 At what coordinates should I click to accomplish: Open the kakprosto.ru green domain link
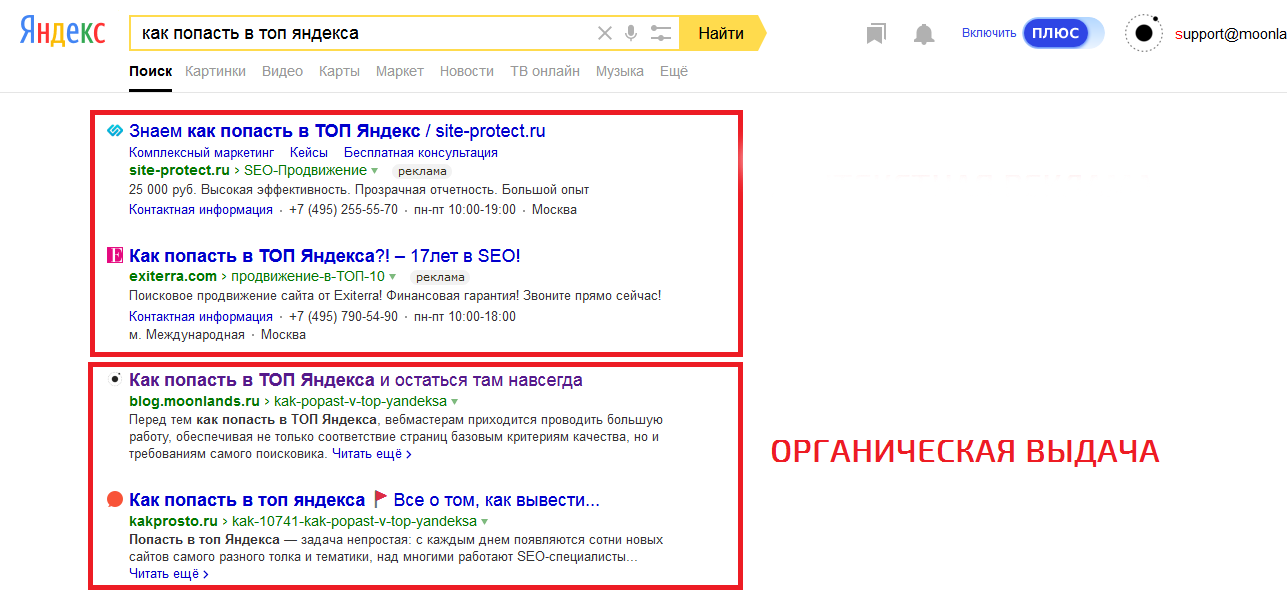[173, 522]
